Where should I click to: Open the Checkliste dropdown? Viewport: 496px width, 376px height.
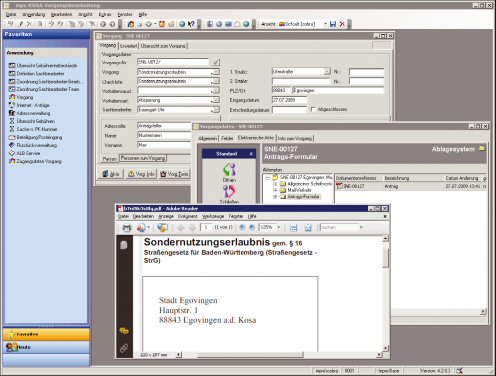pos(216,81)
